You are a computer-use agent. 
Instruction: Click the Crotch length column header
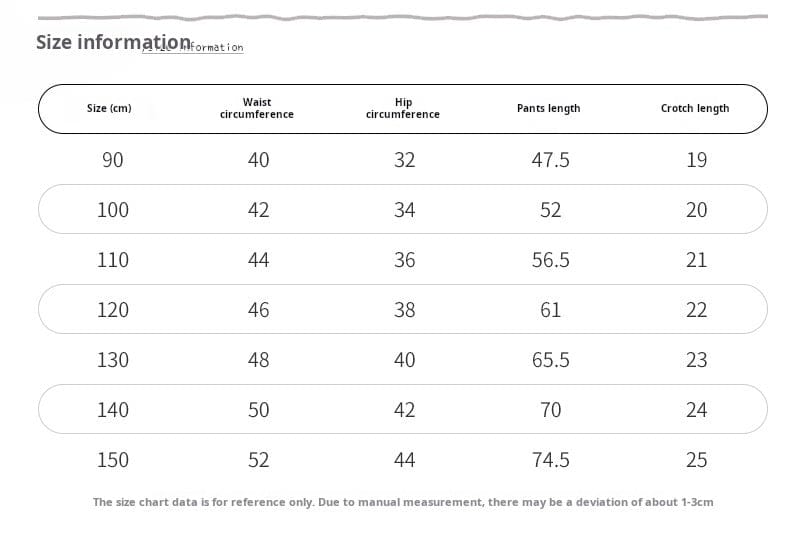(695, 108)
